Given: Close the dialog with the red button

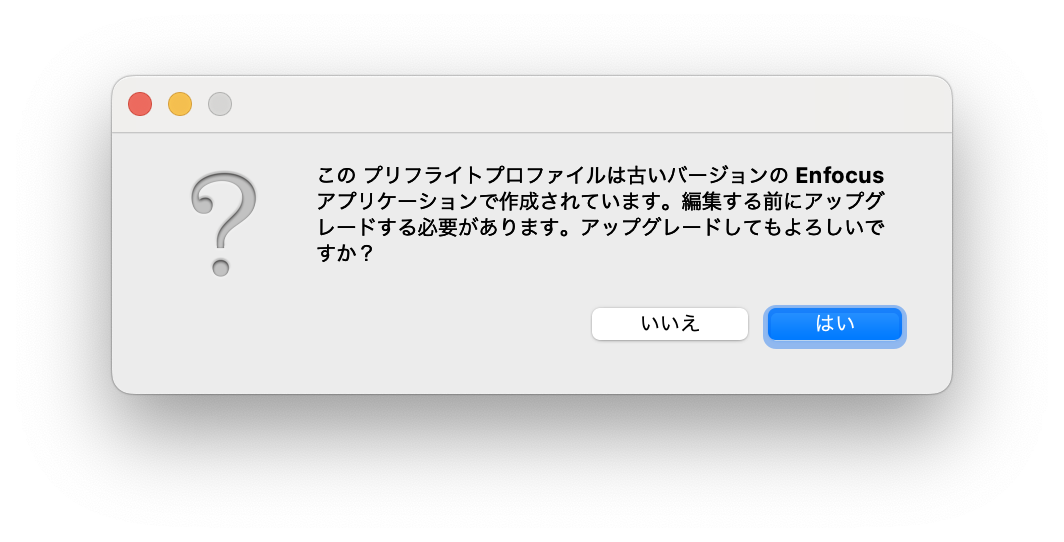Looking at the screenshot, I should click(140, 104).
